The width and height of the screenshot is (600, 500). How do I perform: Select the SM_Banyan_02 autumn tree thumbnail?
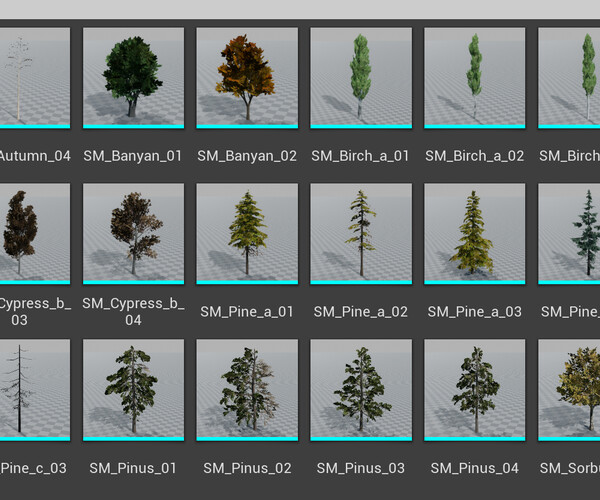247,78
